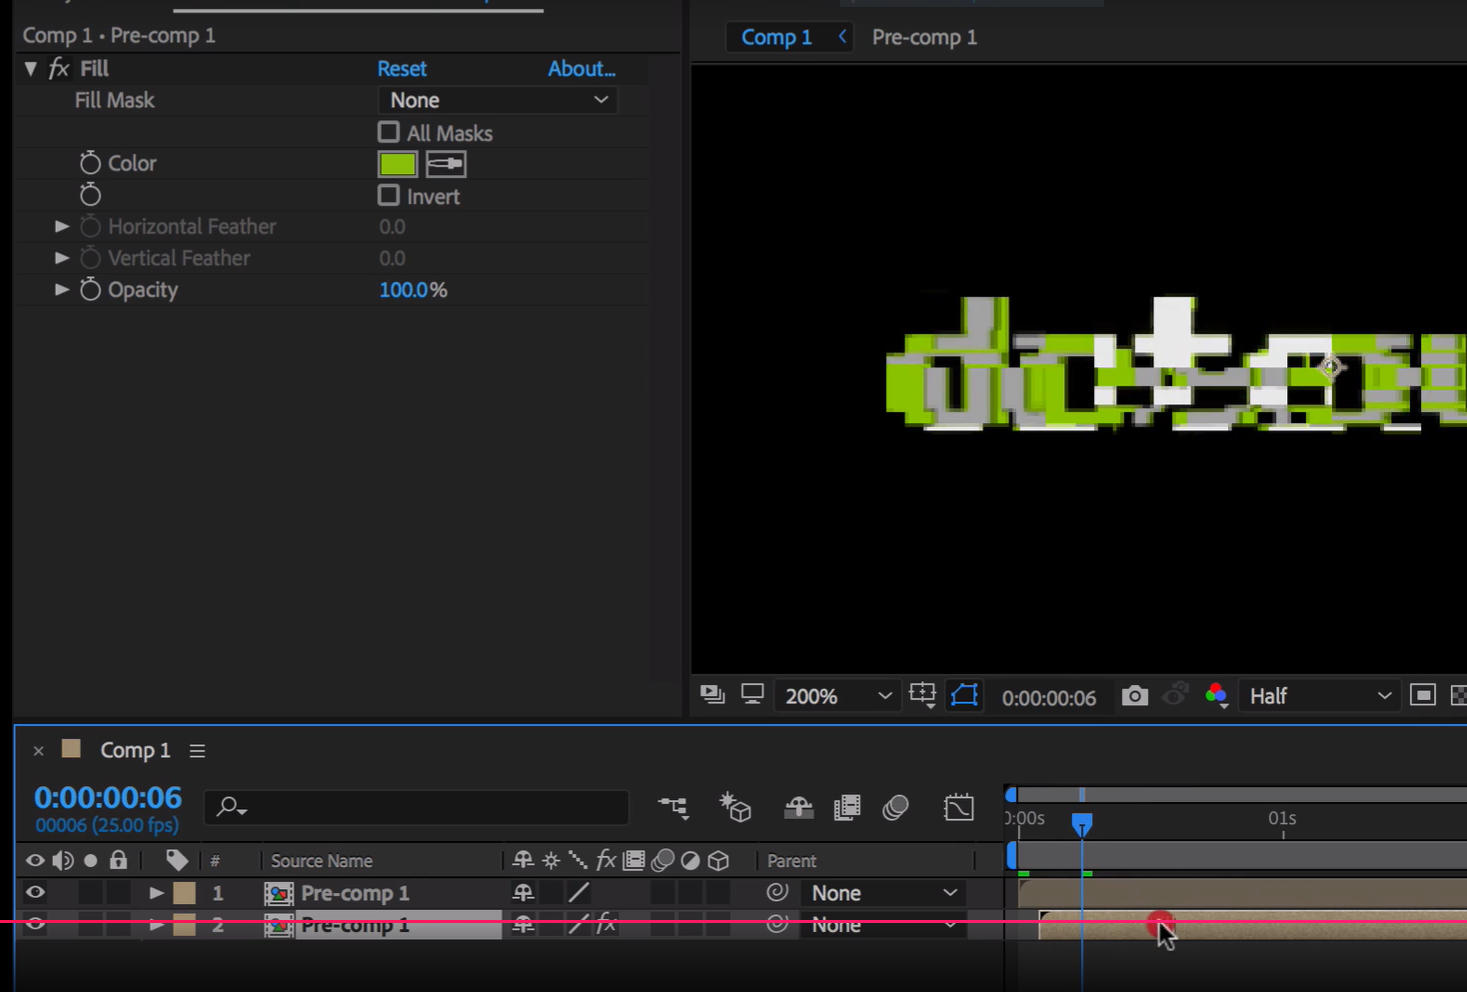Click the layer 1 duration bar

click(1242, 893)
